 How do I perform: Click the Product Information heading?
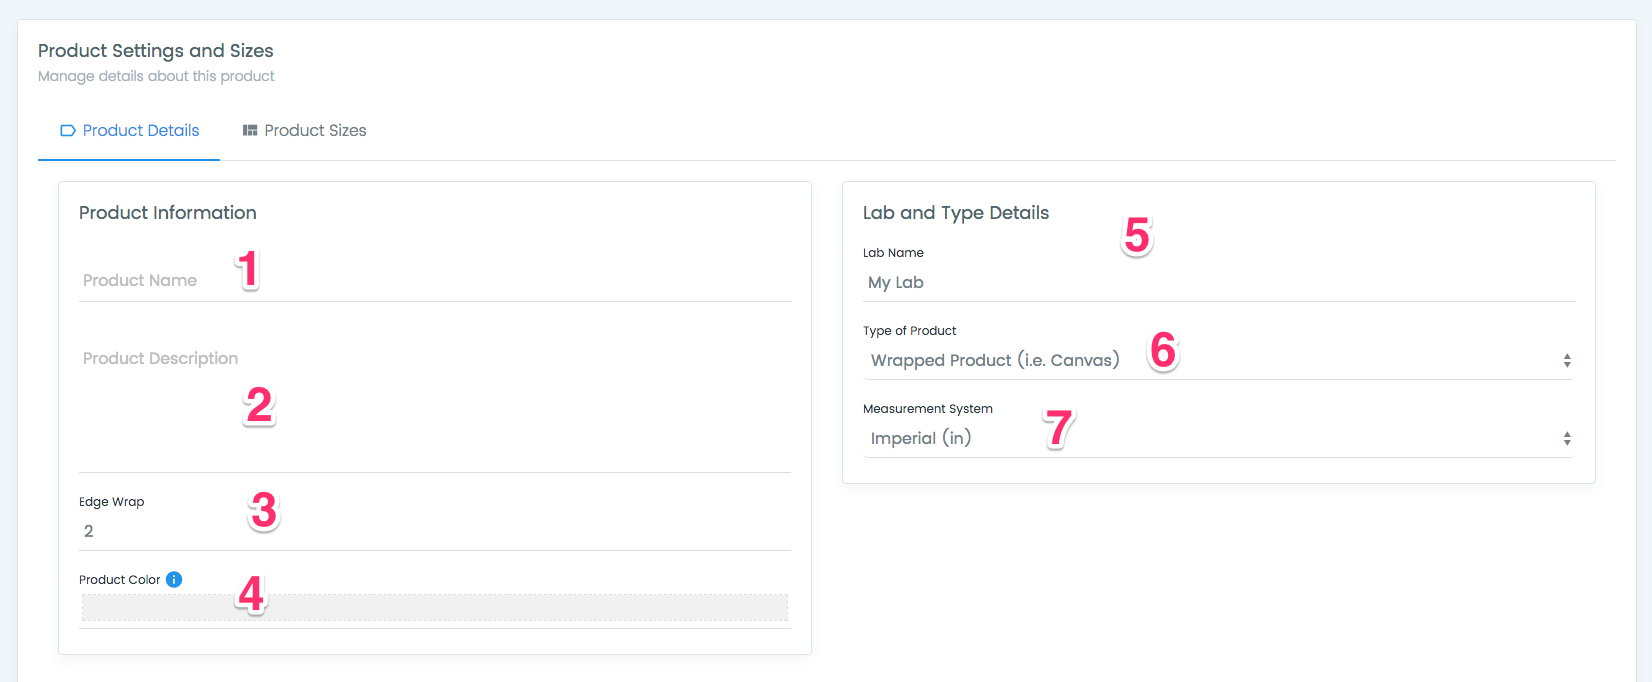point(168,213)
